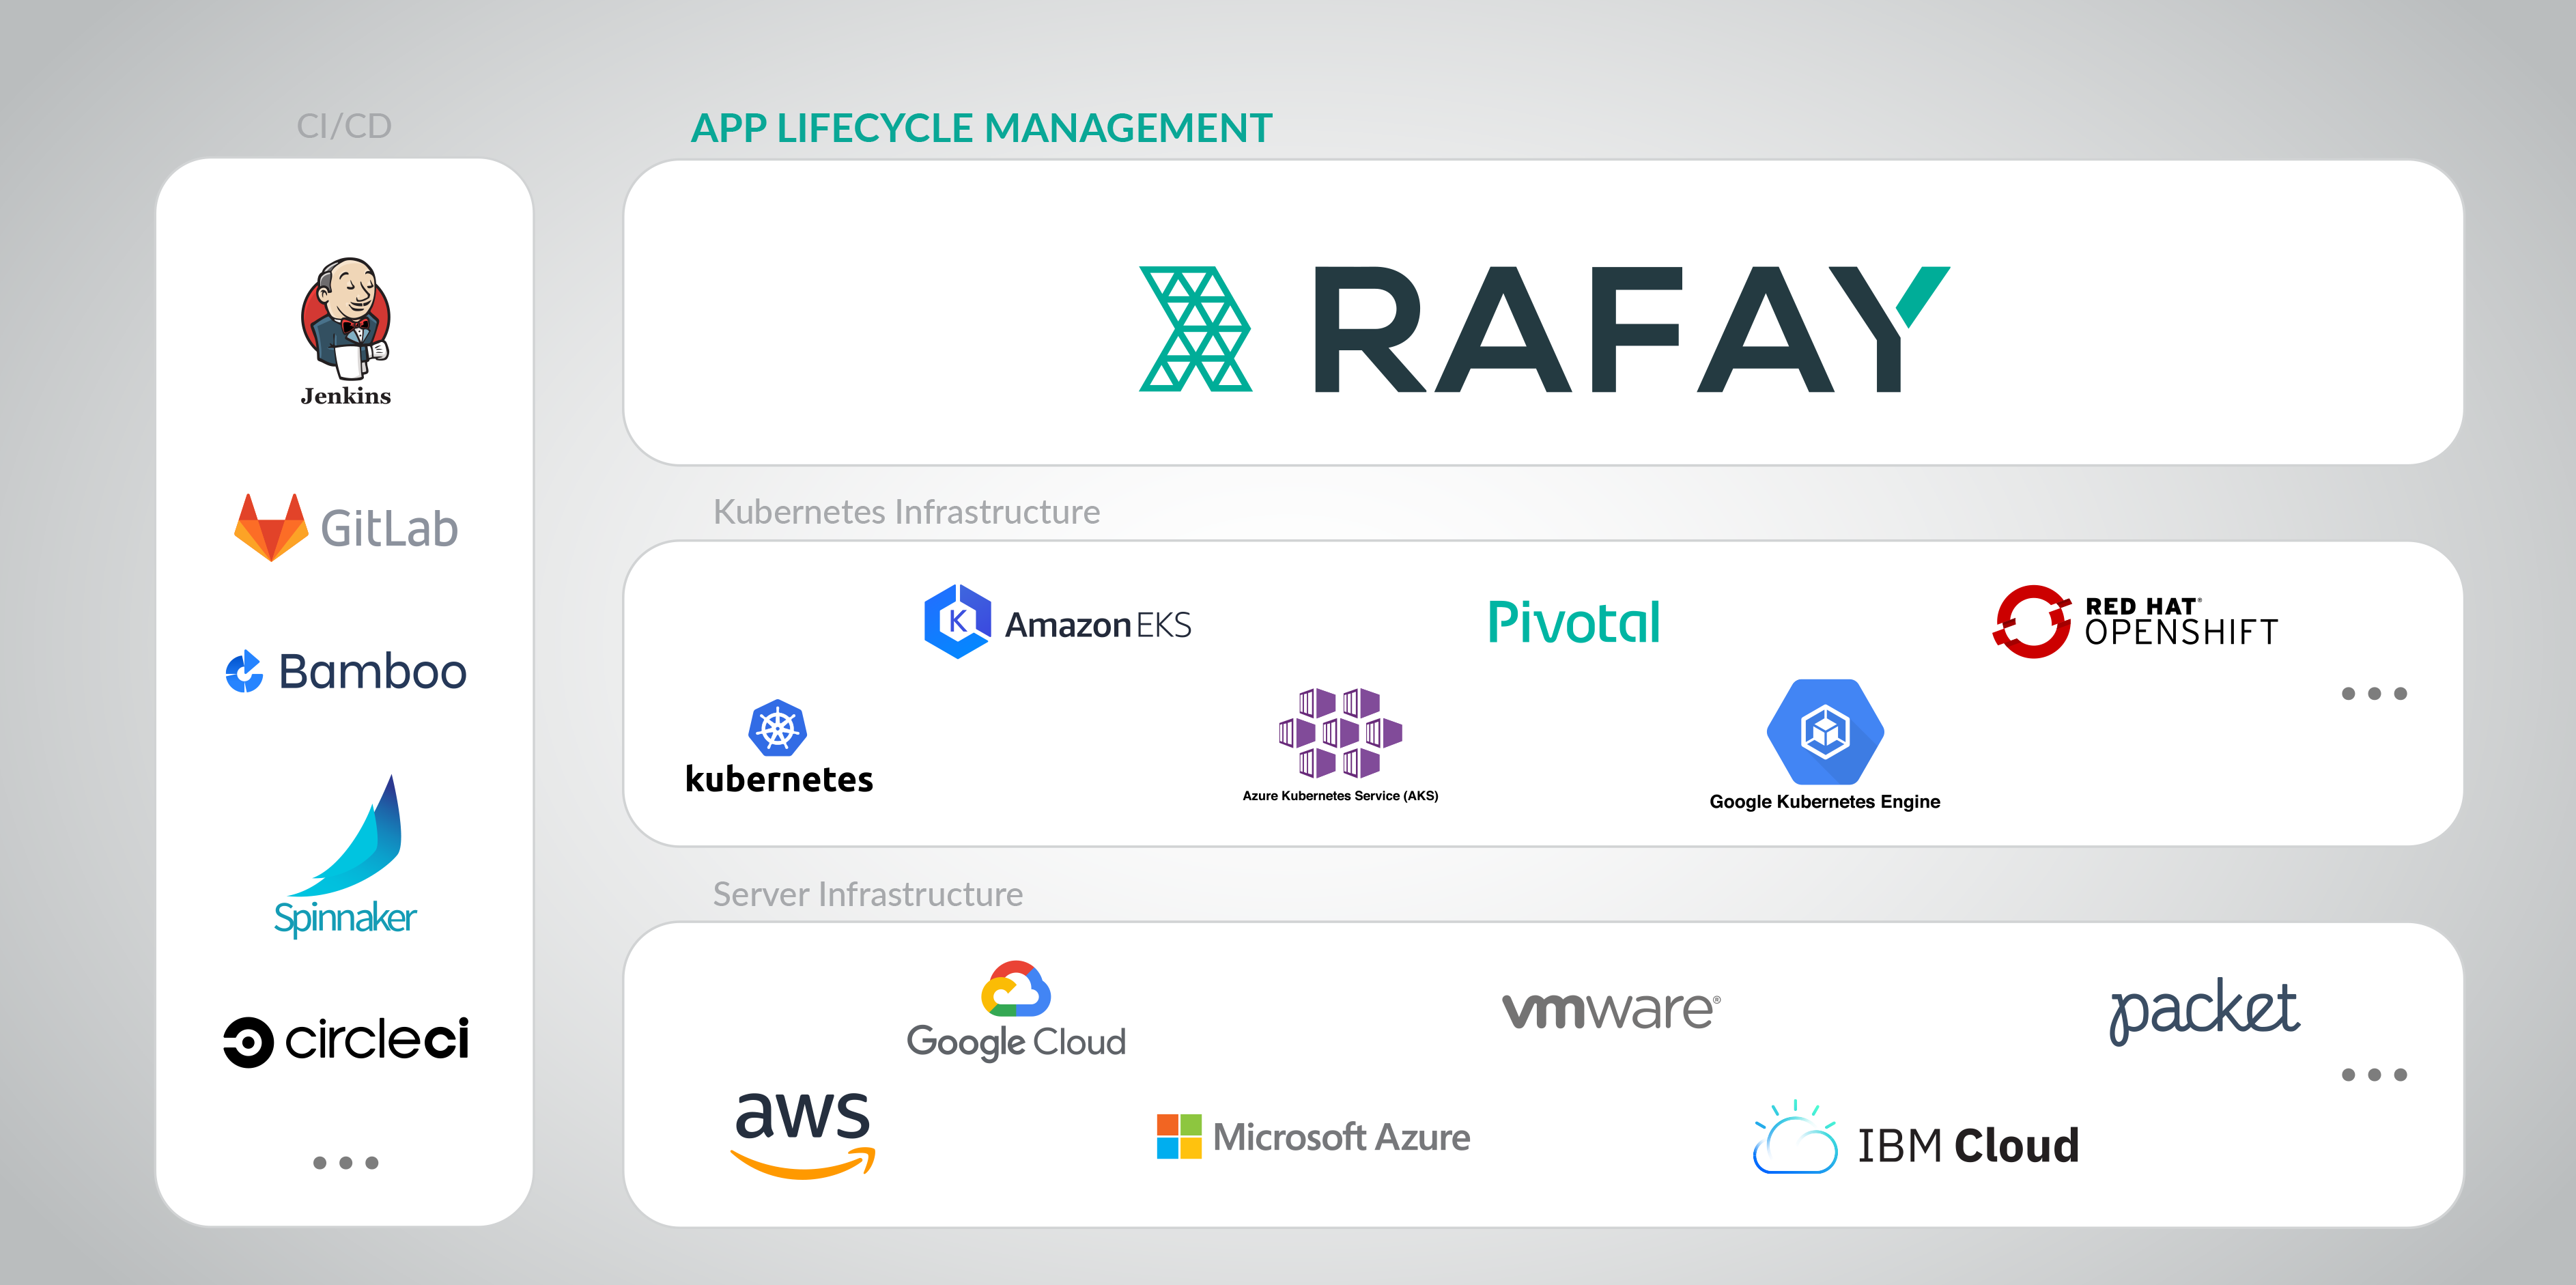Select the Amazon EKS hexagon icon
The width and height of the screenshot is (2576, 1285).
point(957,622)
